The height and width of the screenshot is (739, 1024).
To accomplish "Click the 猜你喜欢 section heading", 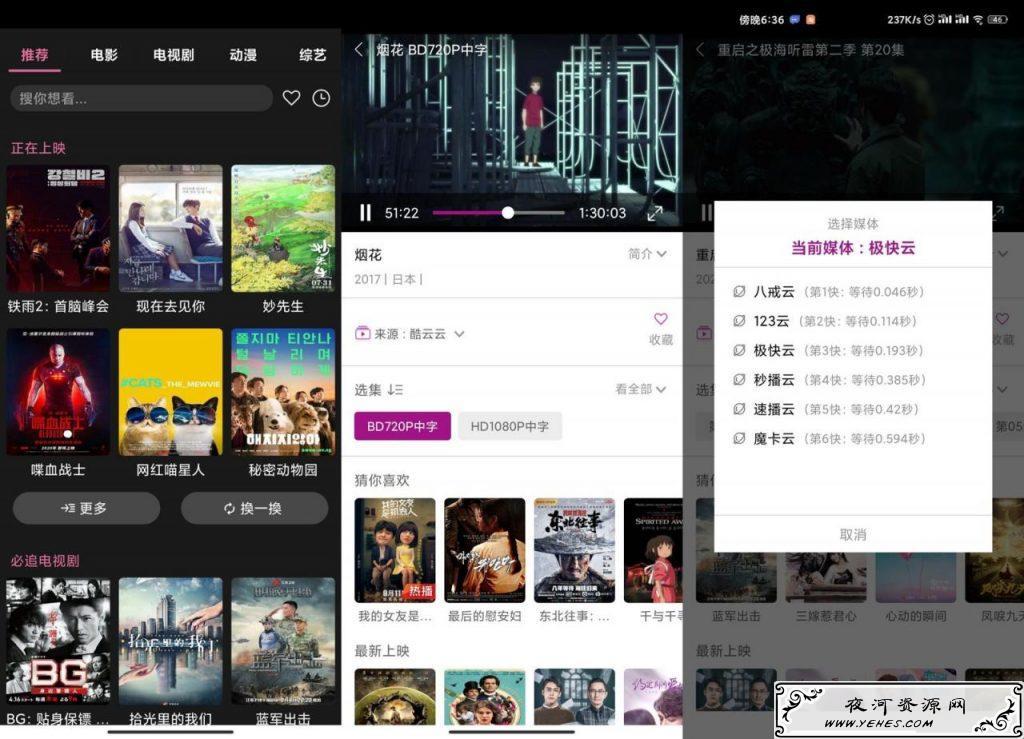I will 382,480.
